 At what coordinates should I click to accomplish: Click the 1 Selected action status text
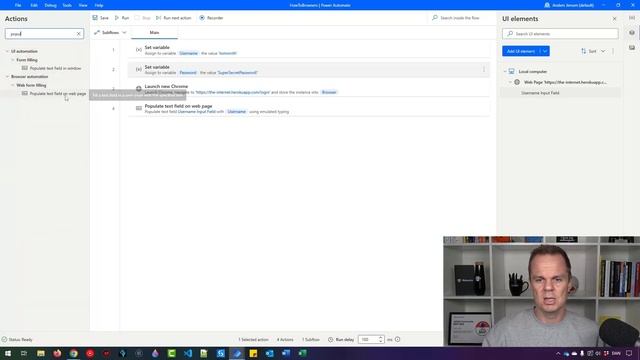(253, 340)
